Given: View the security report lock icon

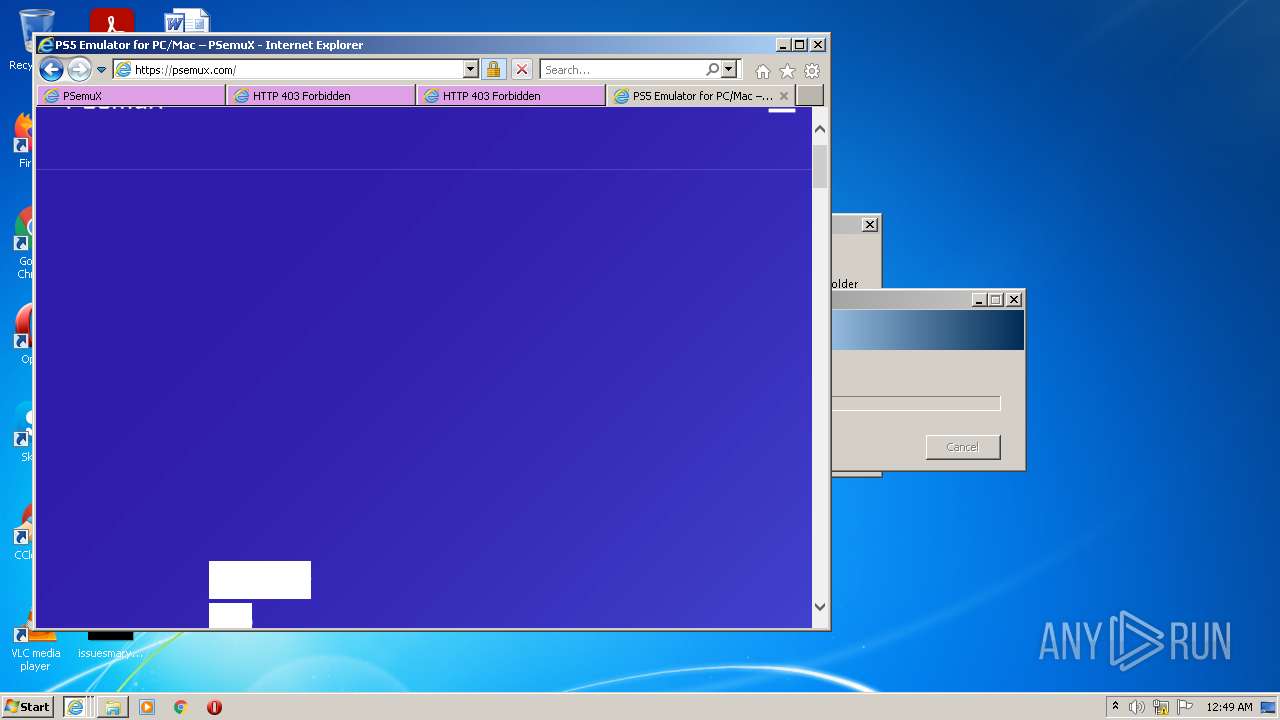Looking at the screenshot, I should (x=493, y=70).
